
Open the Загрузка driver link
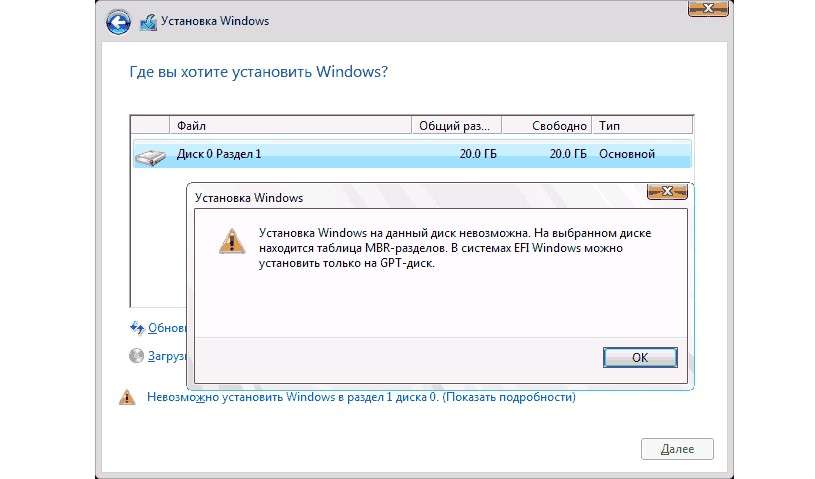167,356
